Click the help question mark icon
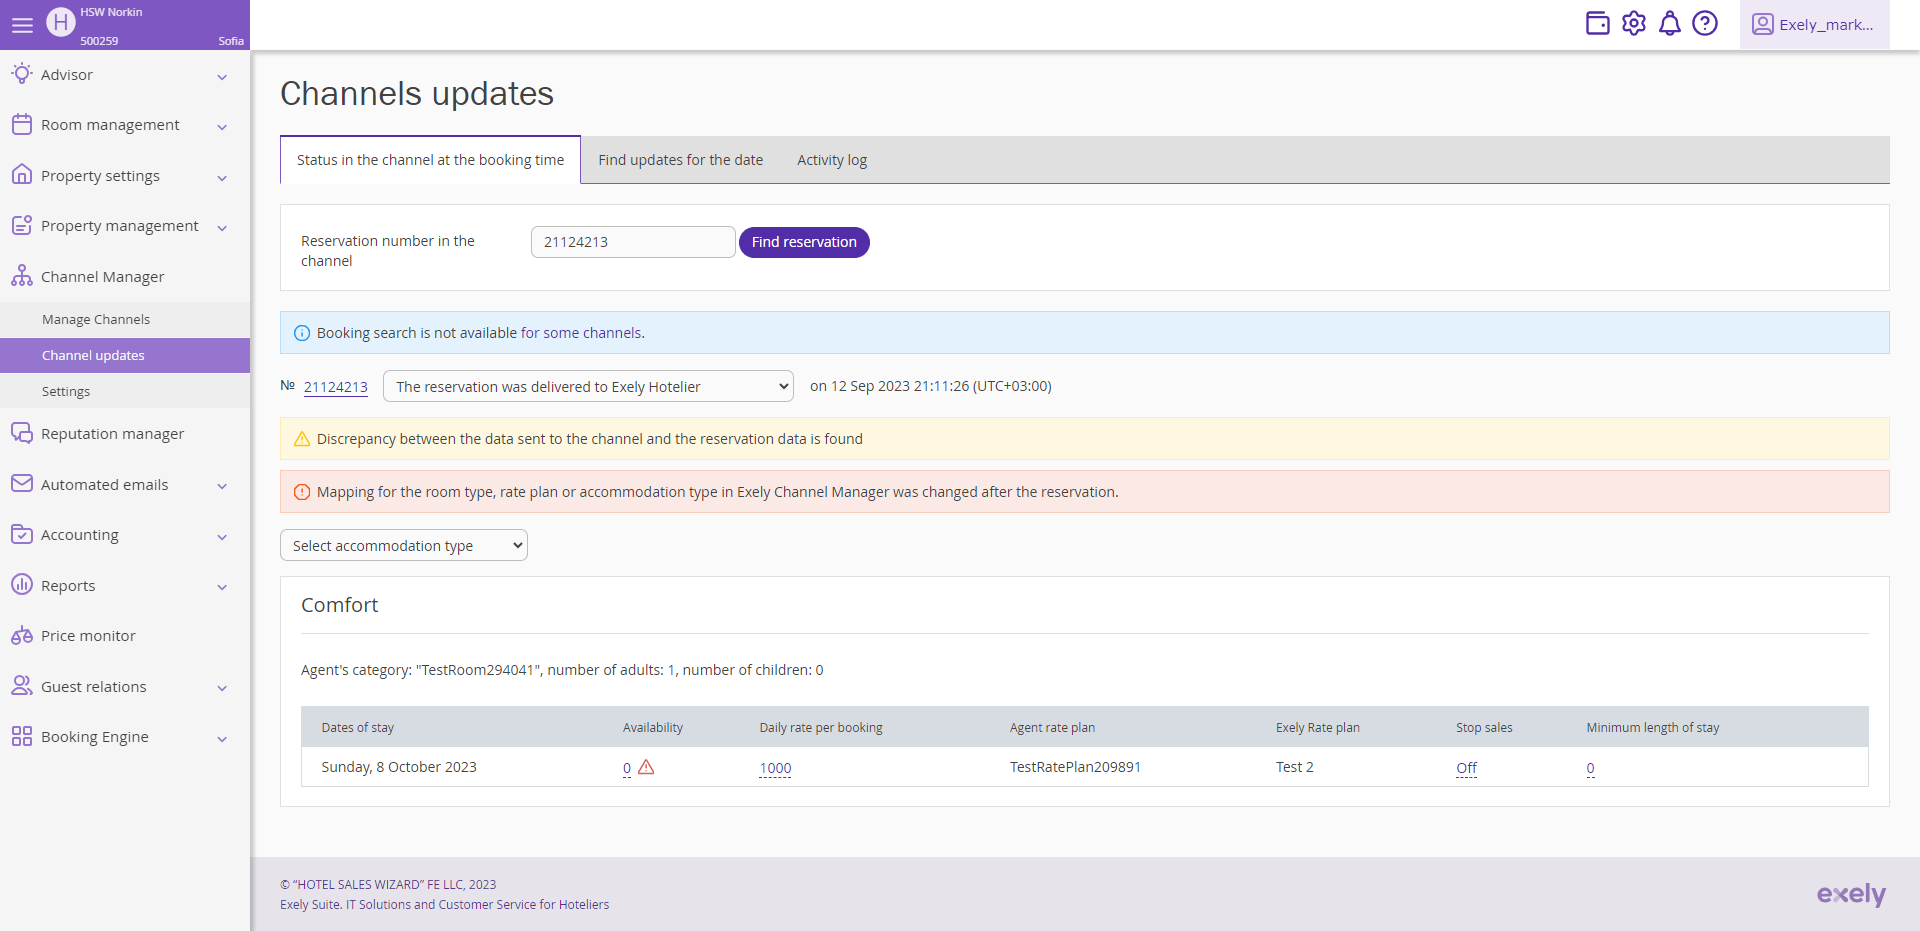Viewport: 1920px width, 931px height. (x=1706, y=23)
